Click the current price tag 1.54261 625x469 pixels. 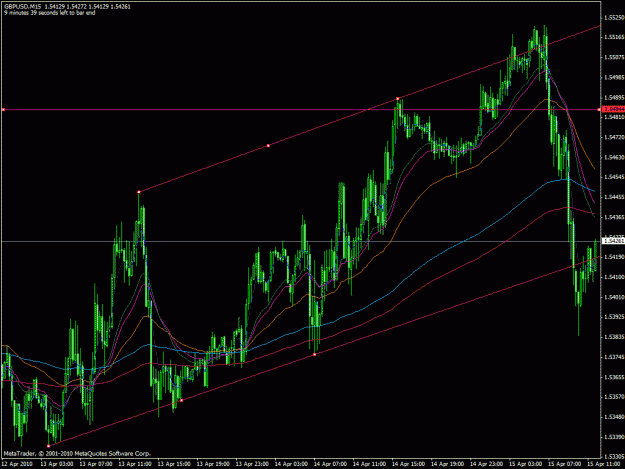[x=614, y=241]
